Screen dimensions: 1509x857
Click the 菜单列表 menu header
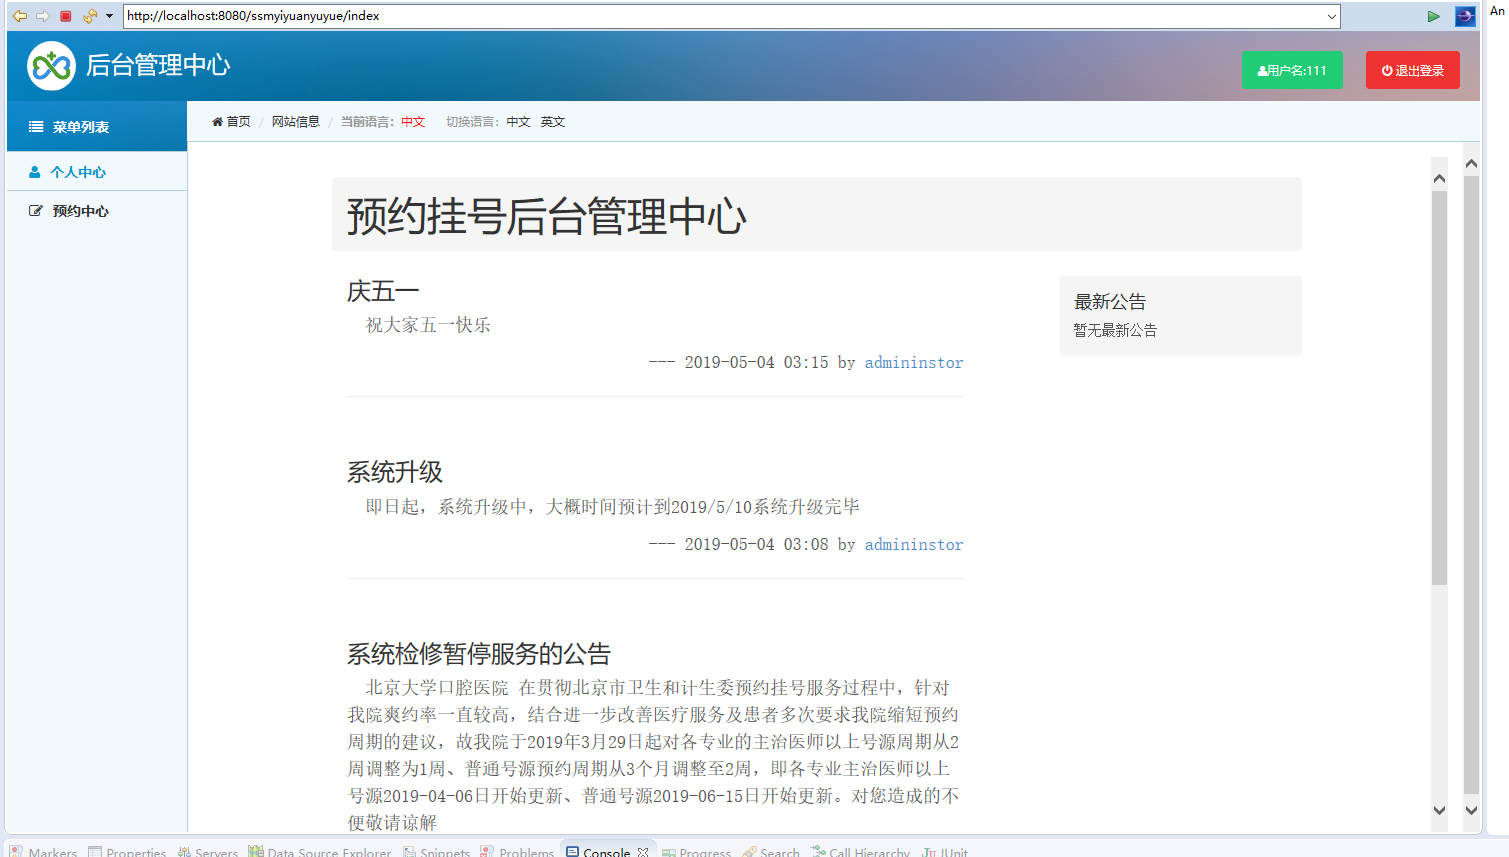[x=82, y=126]
